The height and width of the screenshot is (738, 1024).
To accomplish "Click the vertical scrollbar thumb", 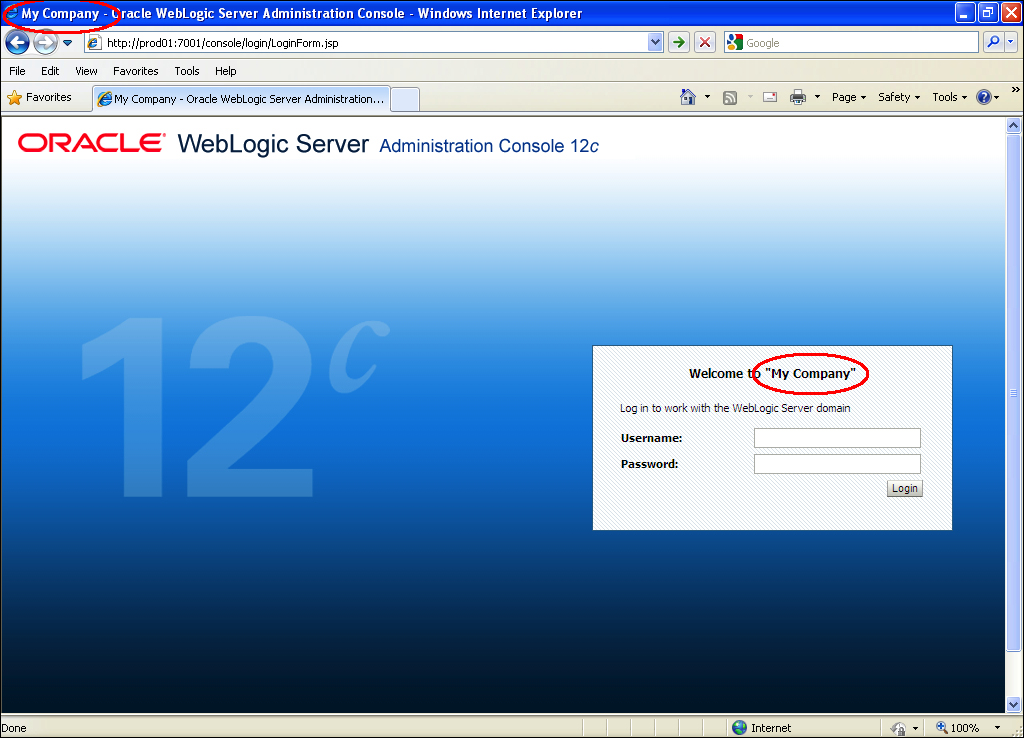I will [1014, 393].
